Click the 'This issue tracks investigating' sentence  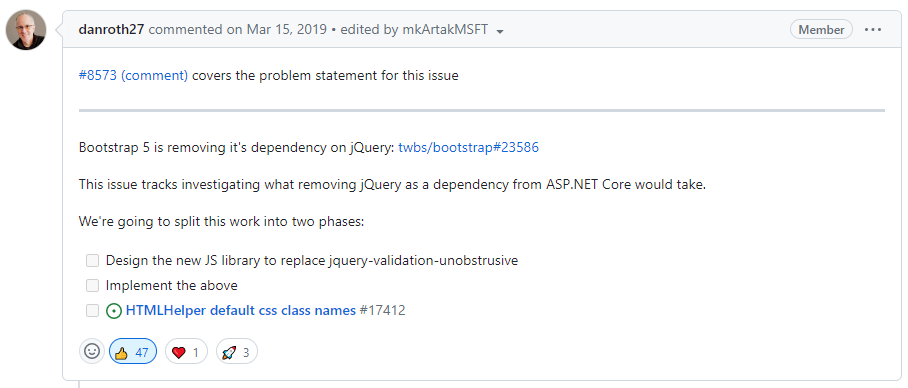(x=393, y=185)
